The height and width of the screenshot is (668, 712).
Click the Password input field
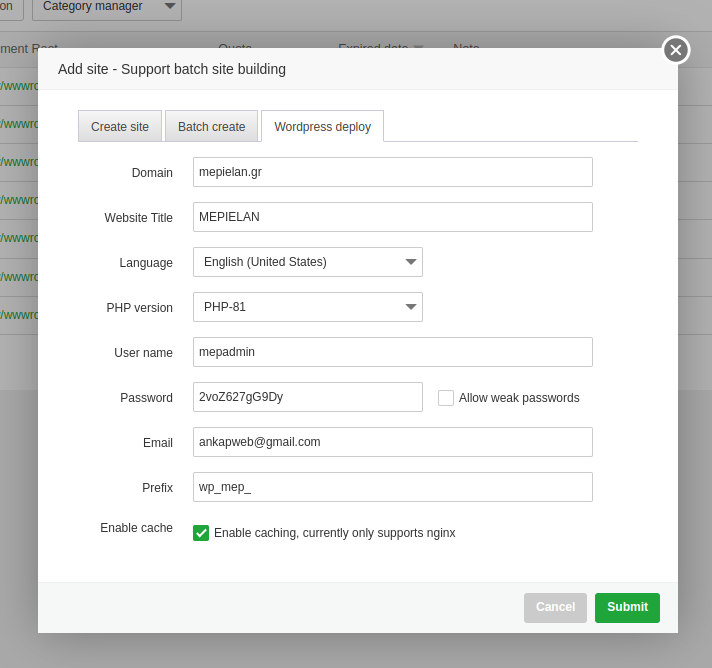[308, 397]
